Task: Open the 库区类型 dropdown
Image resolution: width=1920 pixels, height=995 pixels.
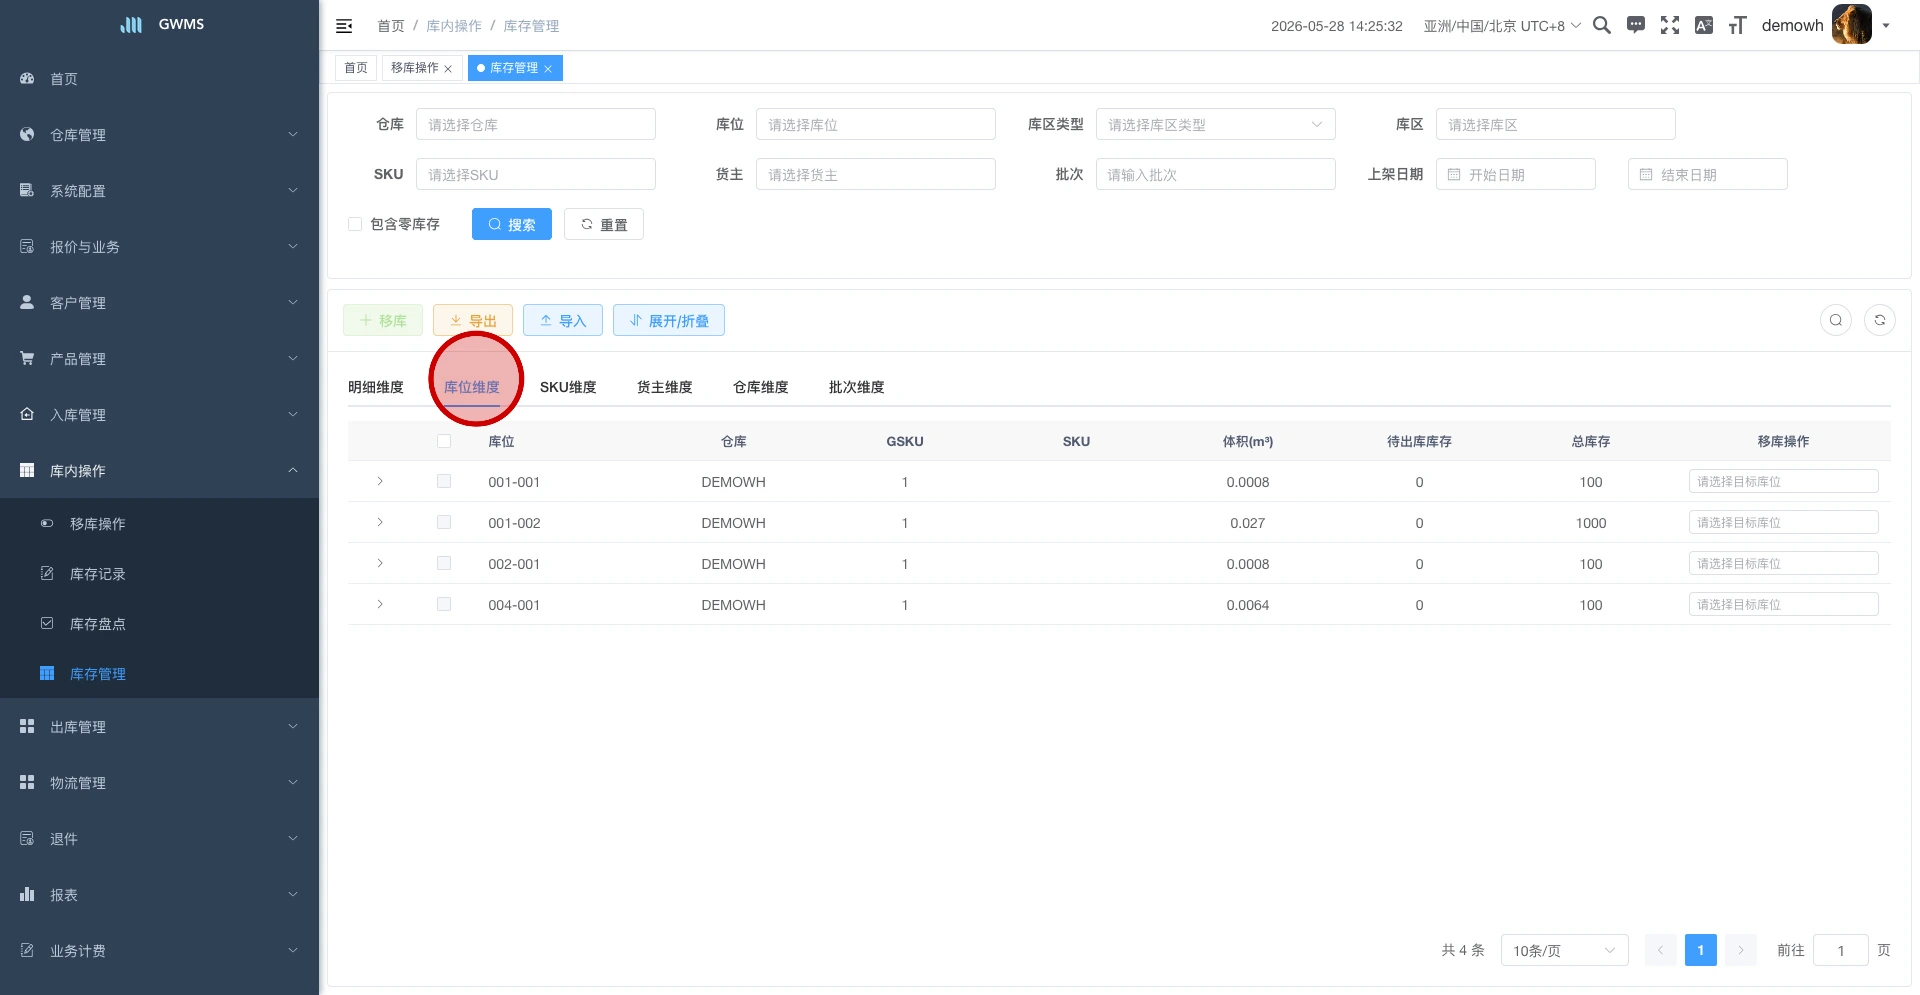Action: click(1216, 124)
